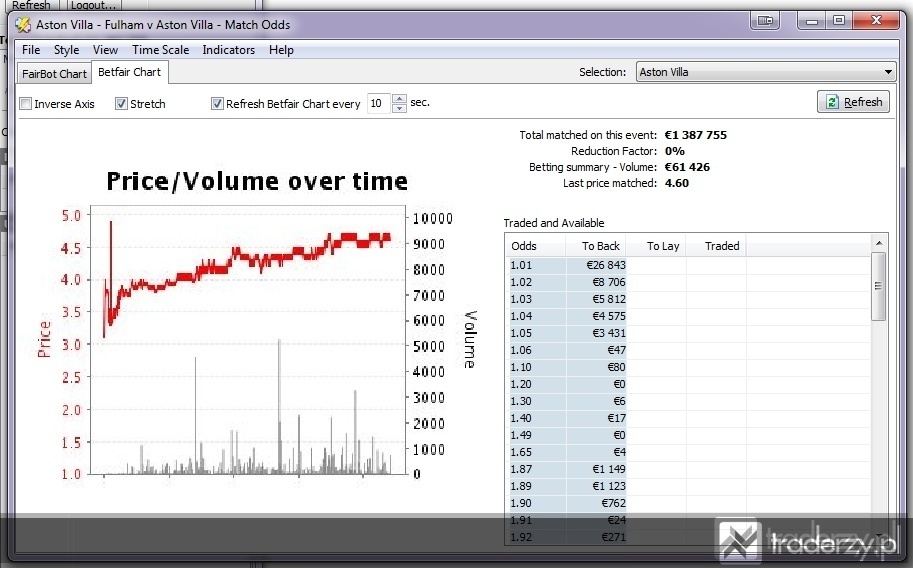Select the Betfair Chart tab

tap(129, 72)
